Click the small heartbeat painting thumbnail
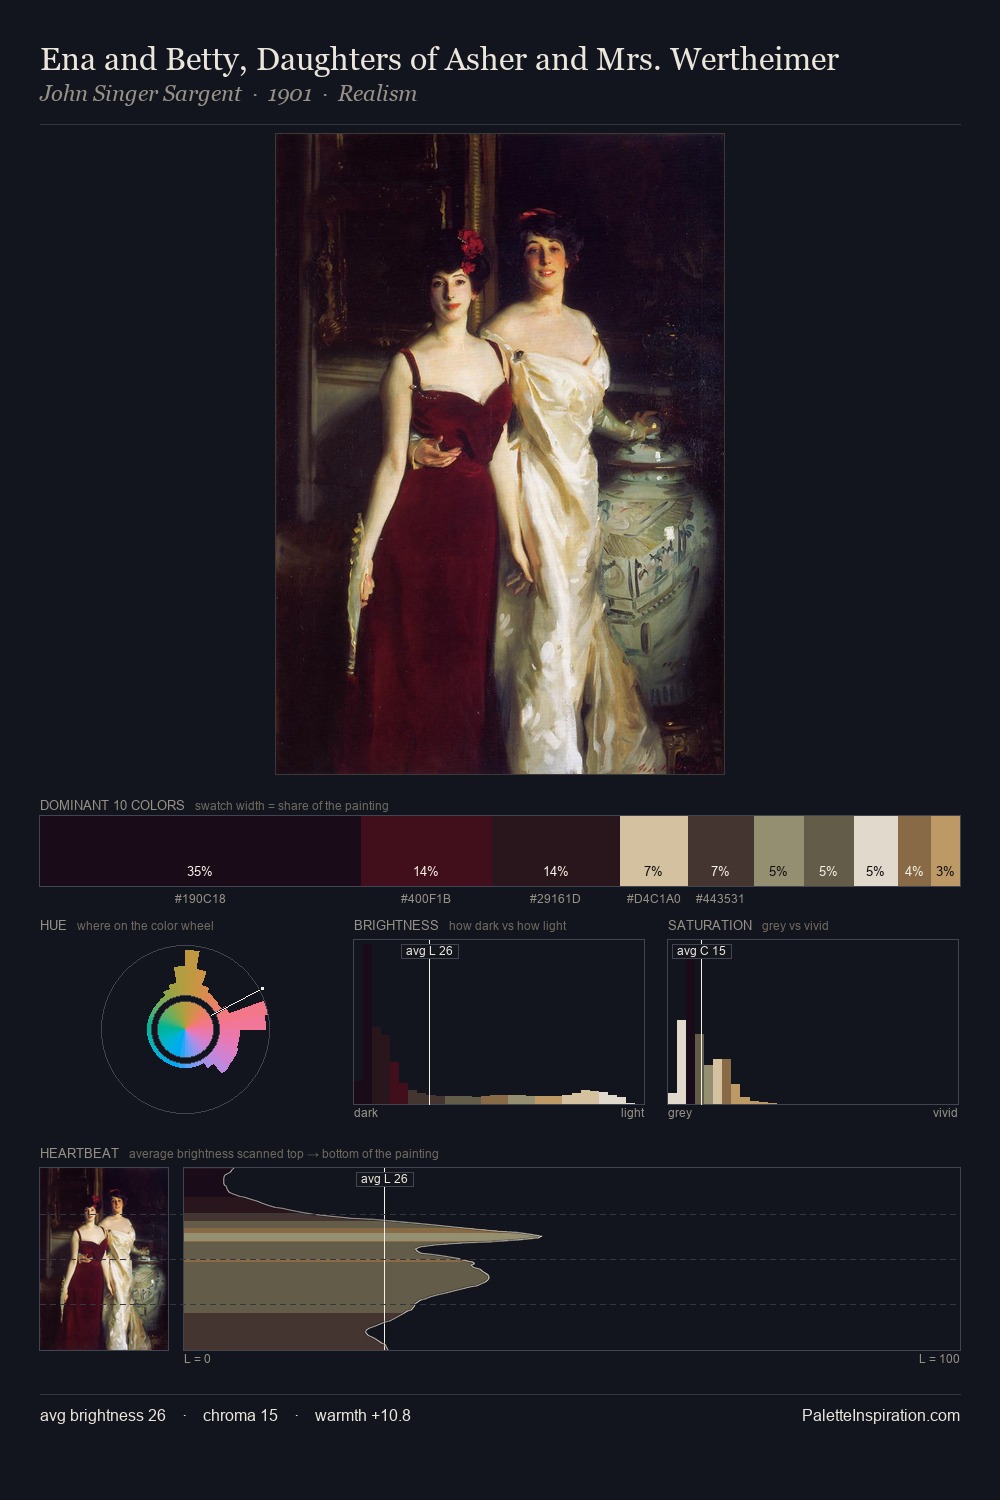 point(104,1259)
